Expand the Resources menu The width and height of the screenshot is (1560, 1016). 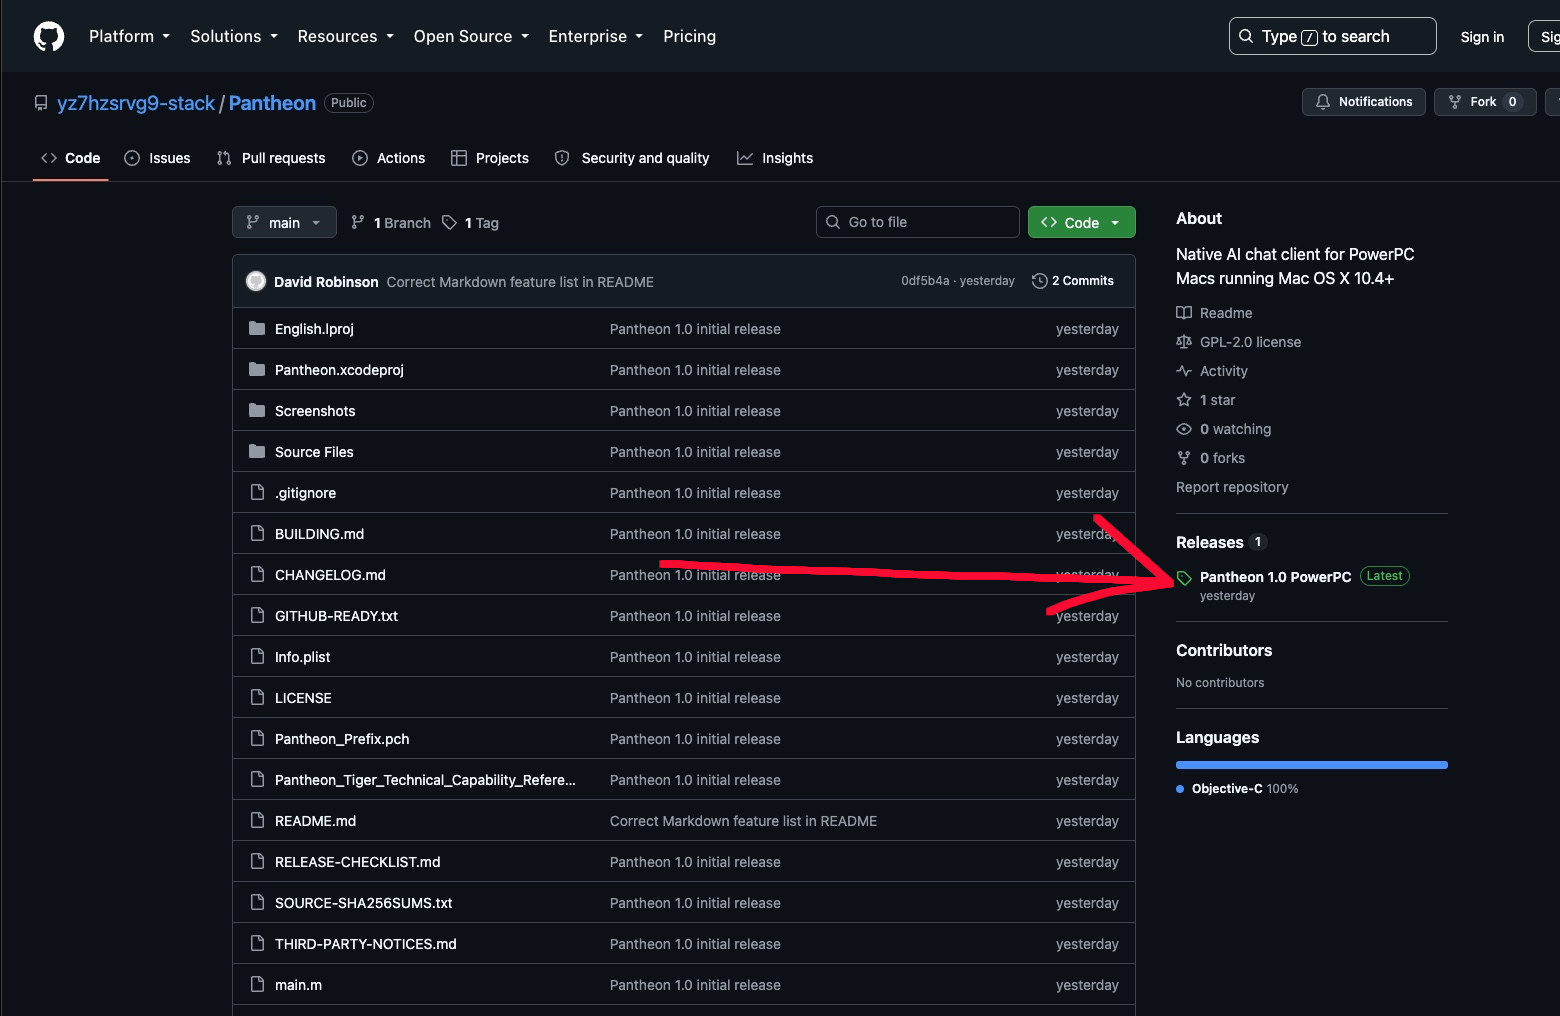[346, 36]
